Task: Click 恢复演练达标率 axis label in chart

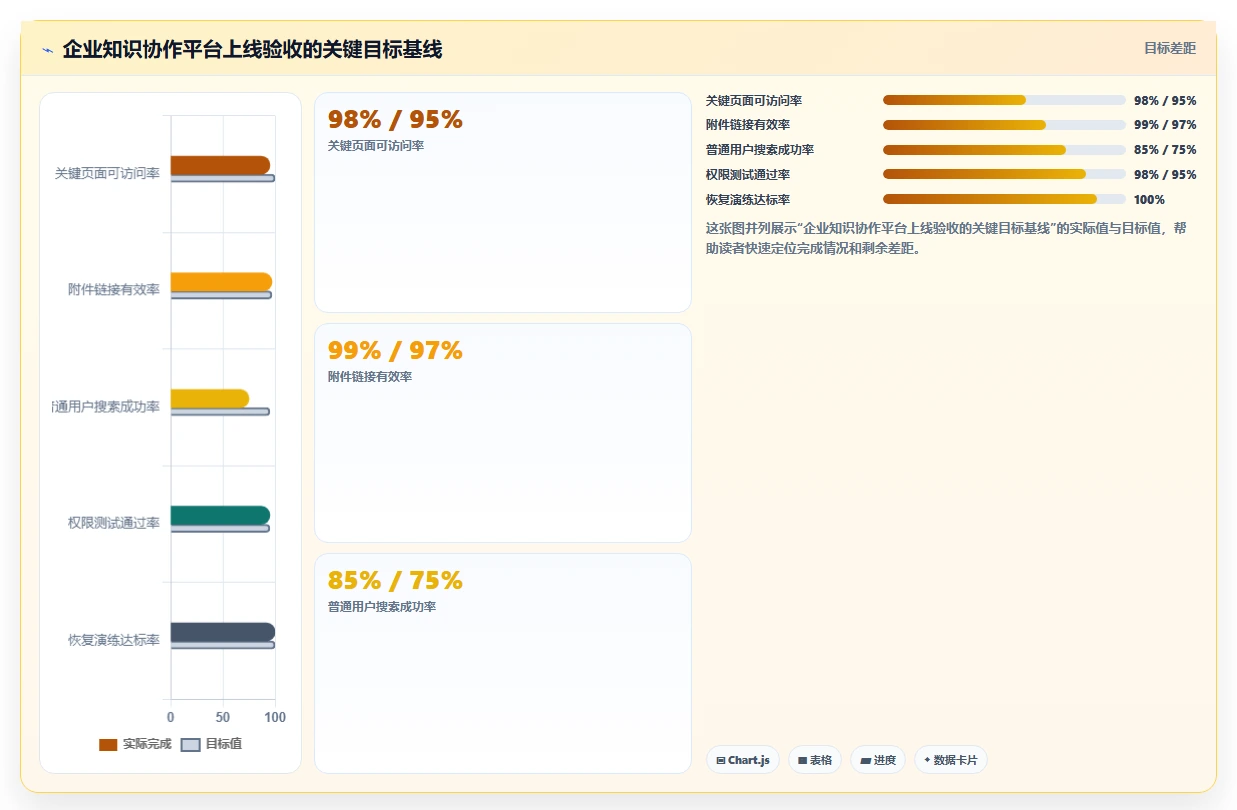Action: pos(114,640)
